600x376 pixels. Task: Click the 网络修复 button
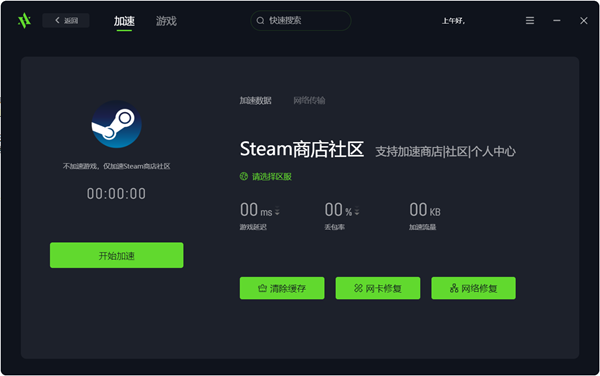[473, 288]
